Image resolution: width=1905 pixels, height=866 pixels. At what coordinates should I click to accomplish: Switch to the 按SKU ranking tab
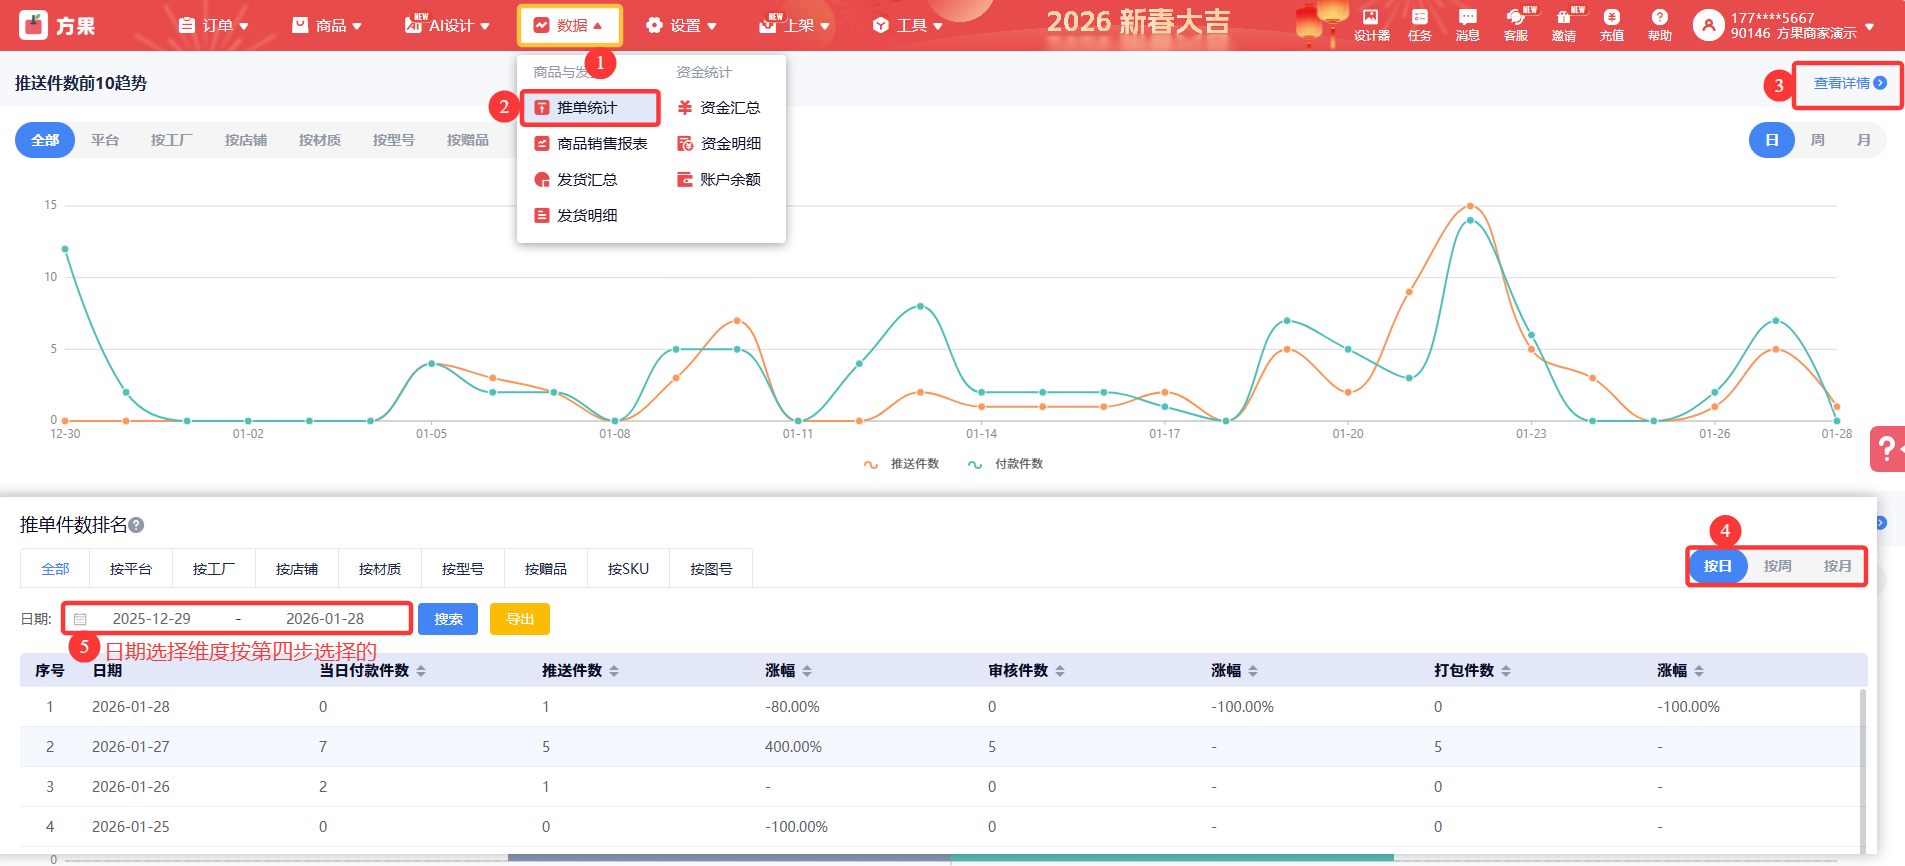[x=628, y=569]
